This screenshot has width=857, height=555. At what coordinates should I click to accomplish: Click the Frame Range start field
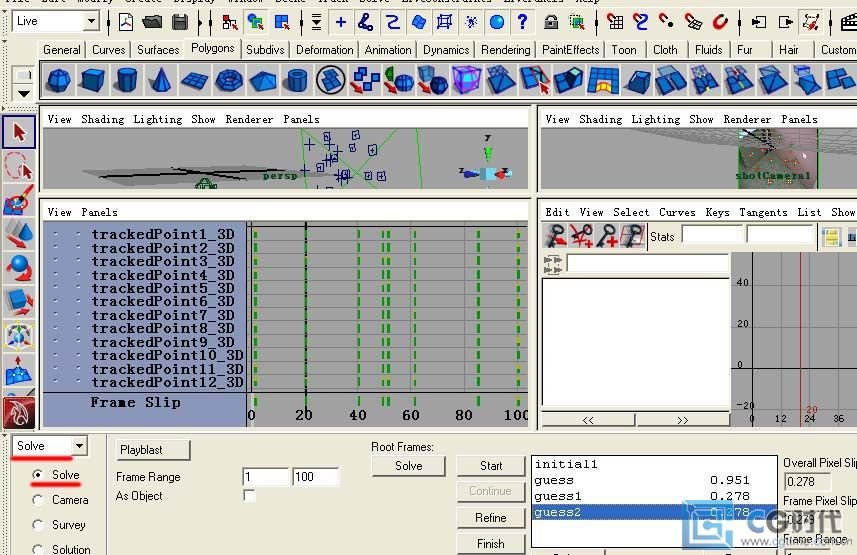(266, 477)
